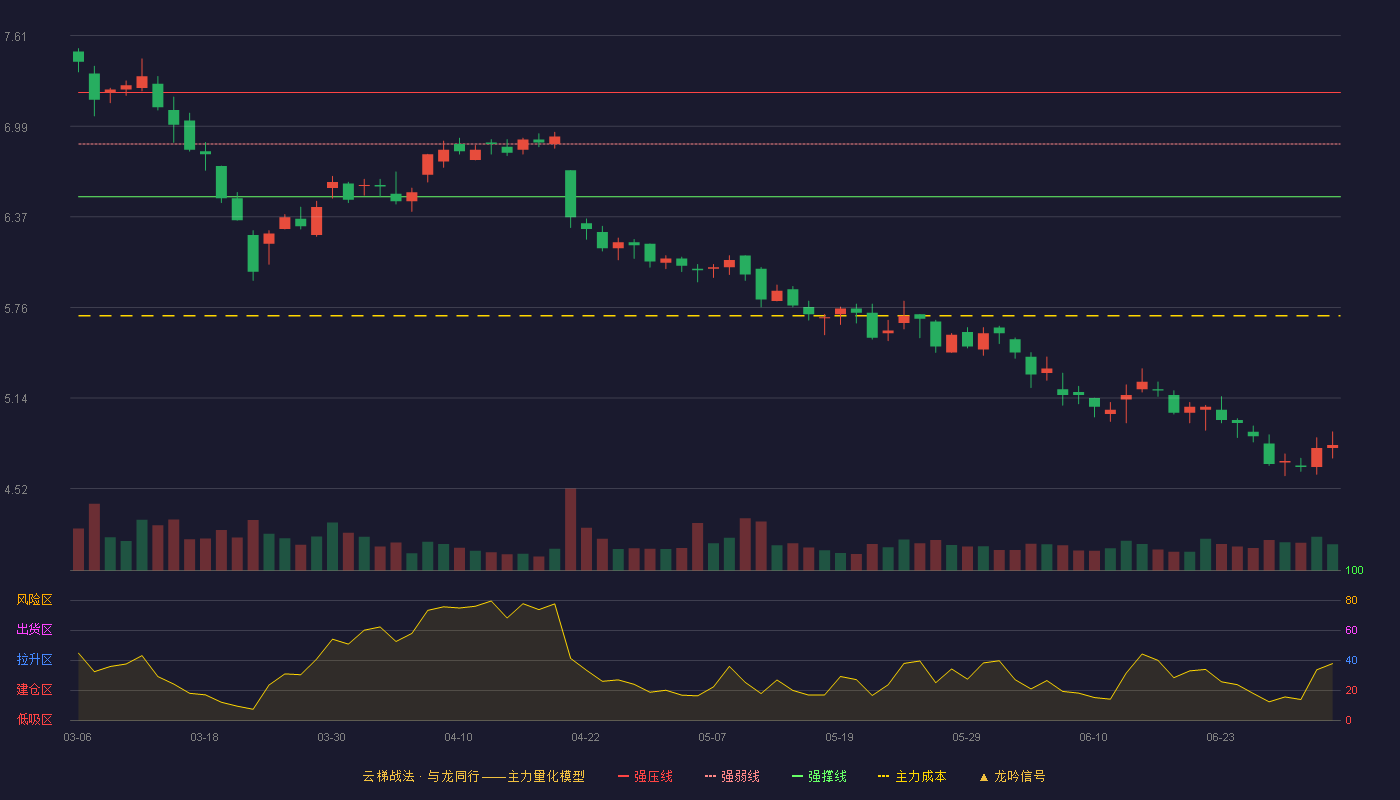Click the 04-22 date label
The width and height of the screenshot is (1400, 800).
point(585,737)
